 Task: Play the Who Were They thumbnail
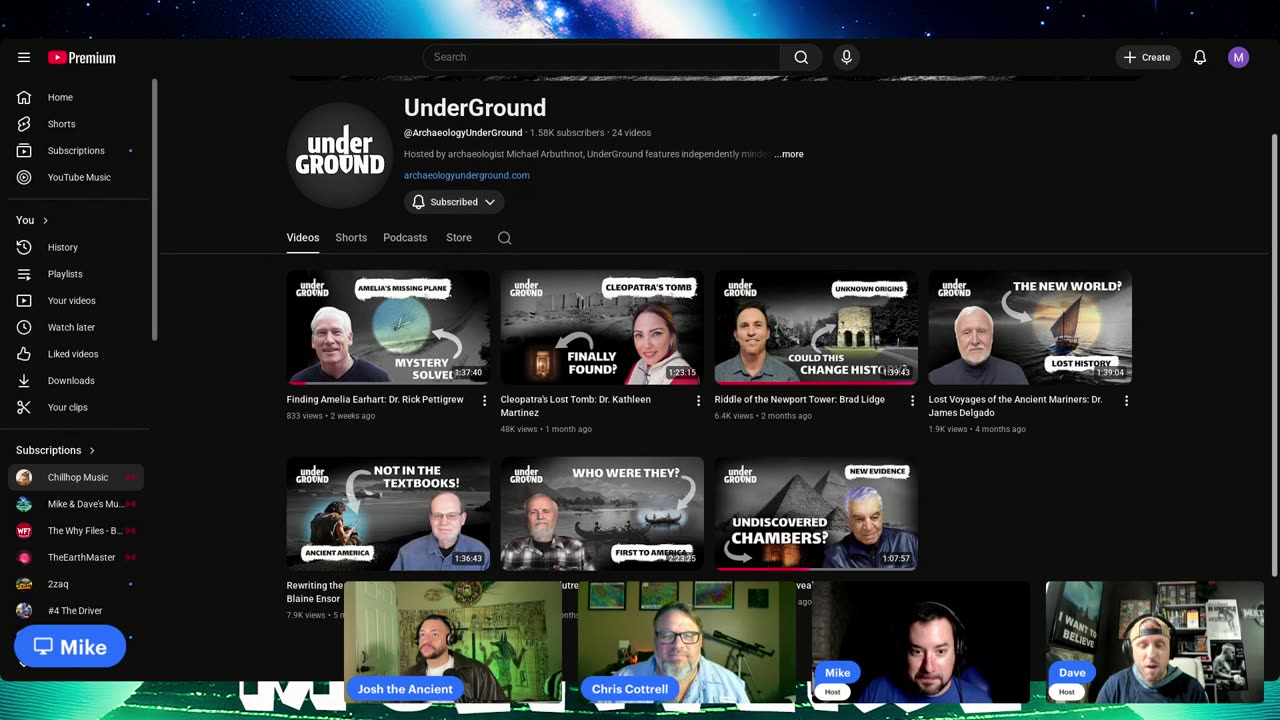point(602,514)
